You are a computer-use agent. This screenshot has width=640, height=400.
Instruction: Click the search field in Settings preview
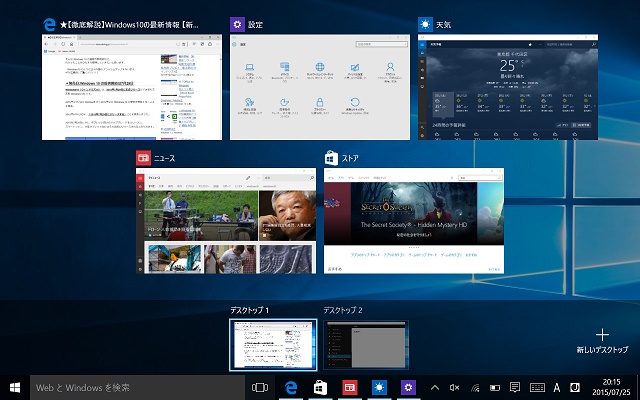tap(381, 44)
